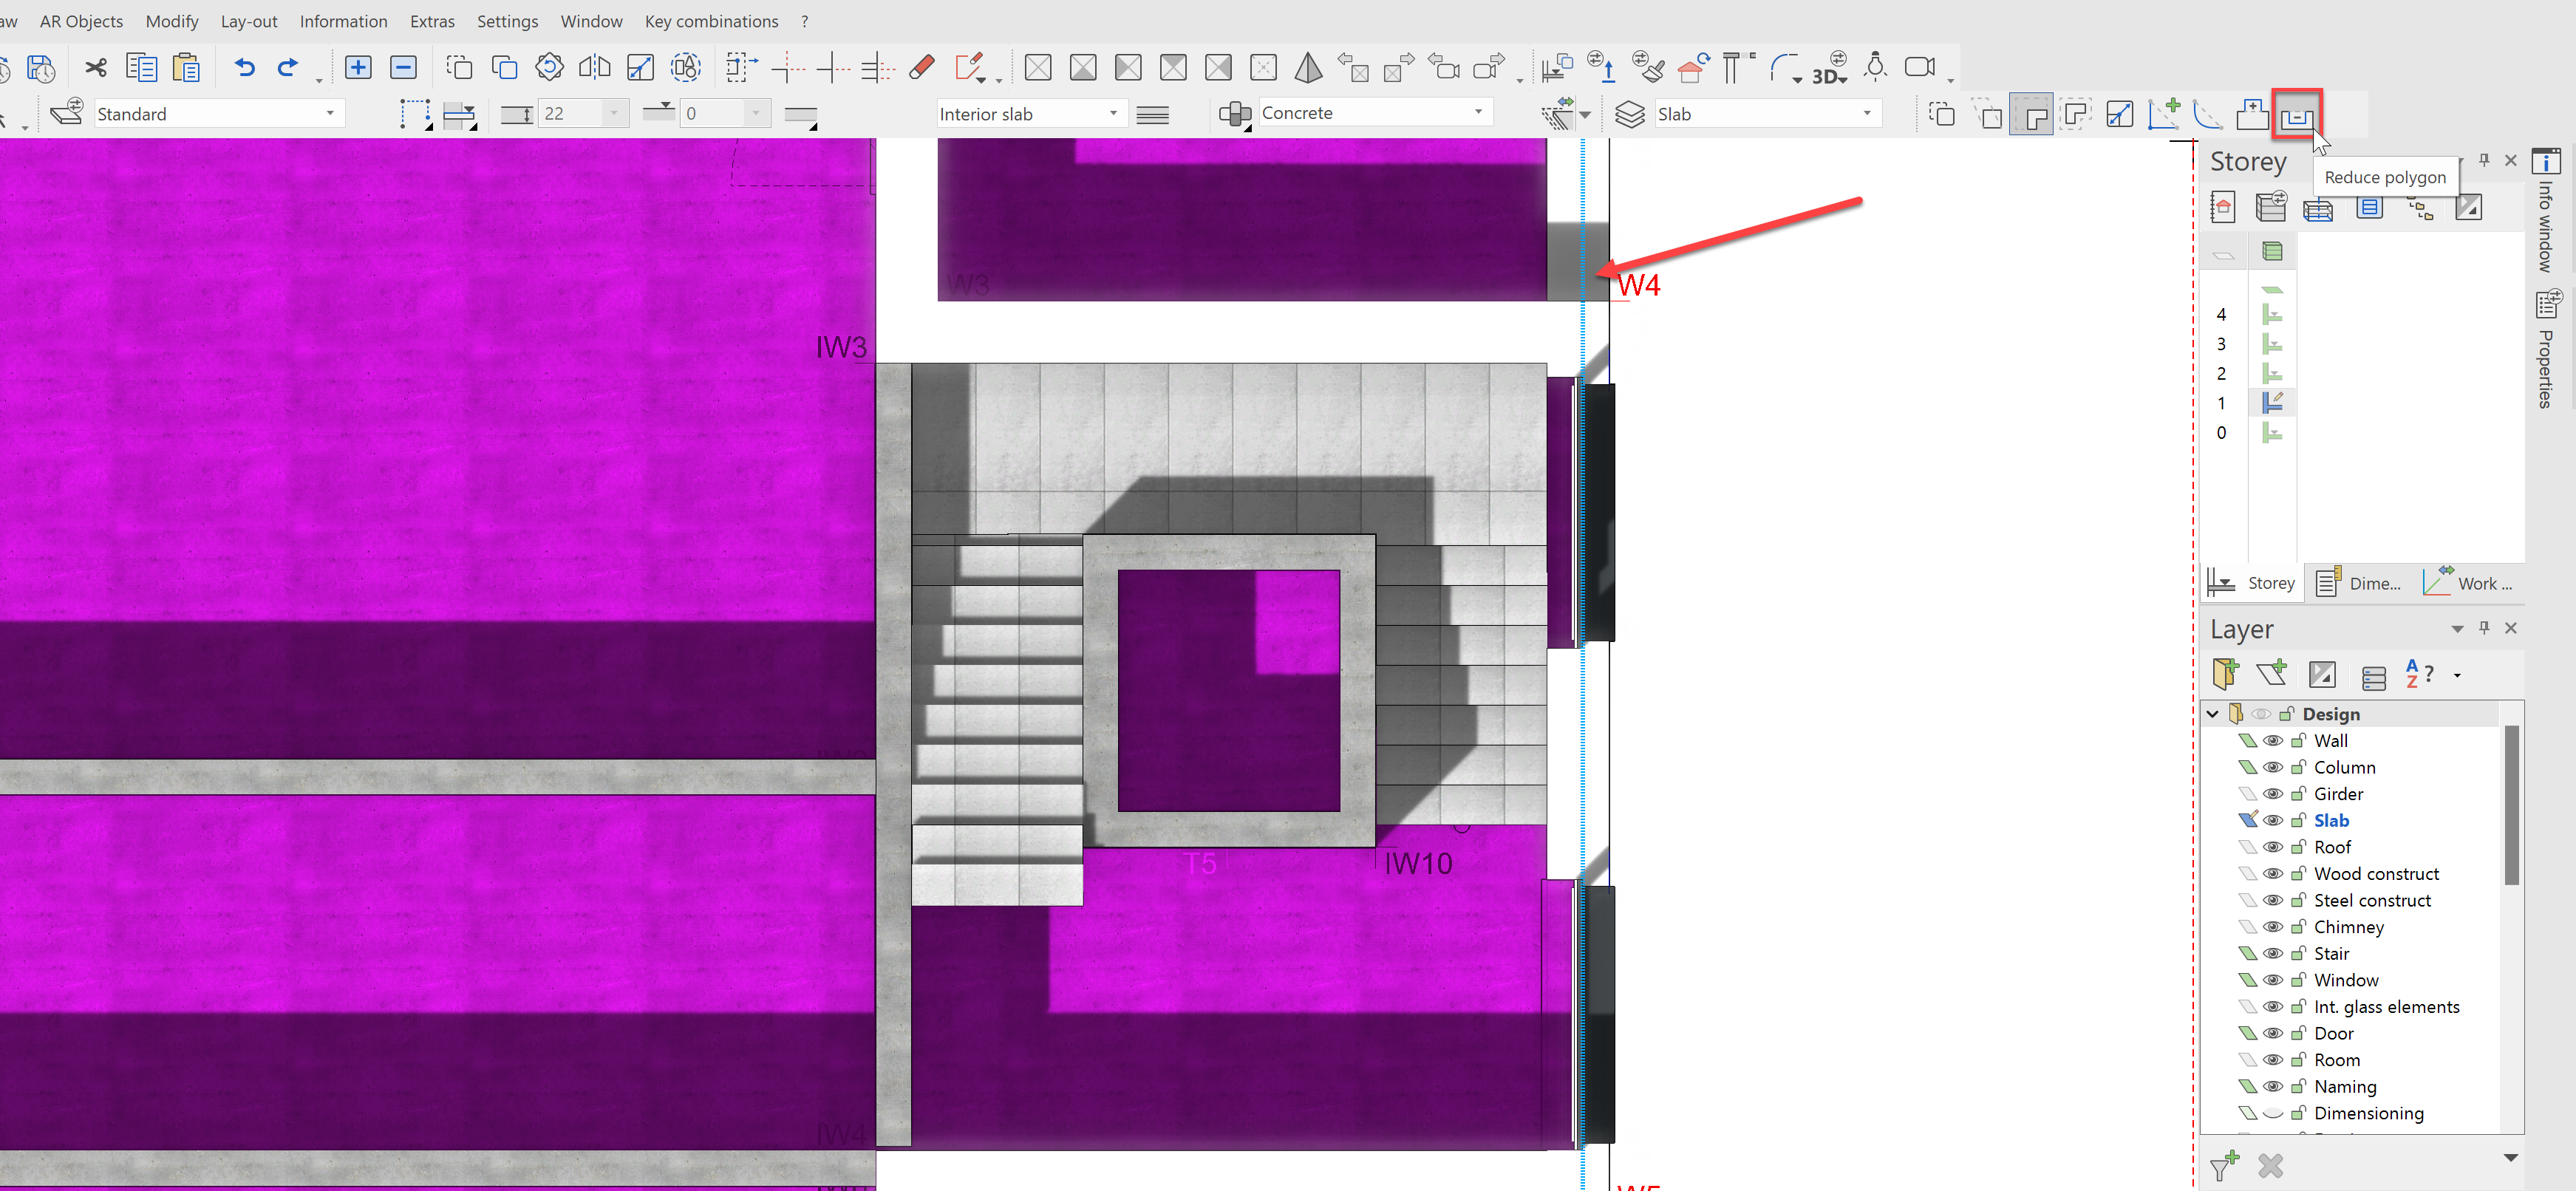Show the Dimensioning layer
Screen dimensions: 2576x1191
pyautogui.click(x=2273, y=1113)
